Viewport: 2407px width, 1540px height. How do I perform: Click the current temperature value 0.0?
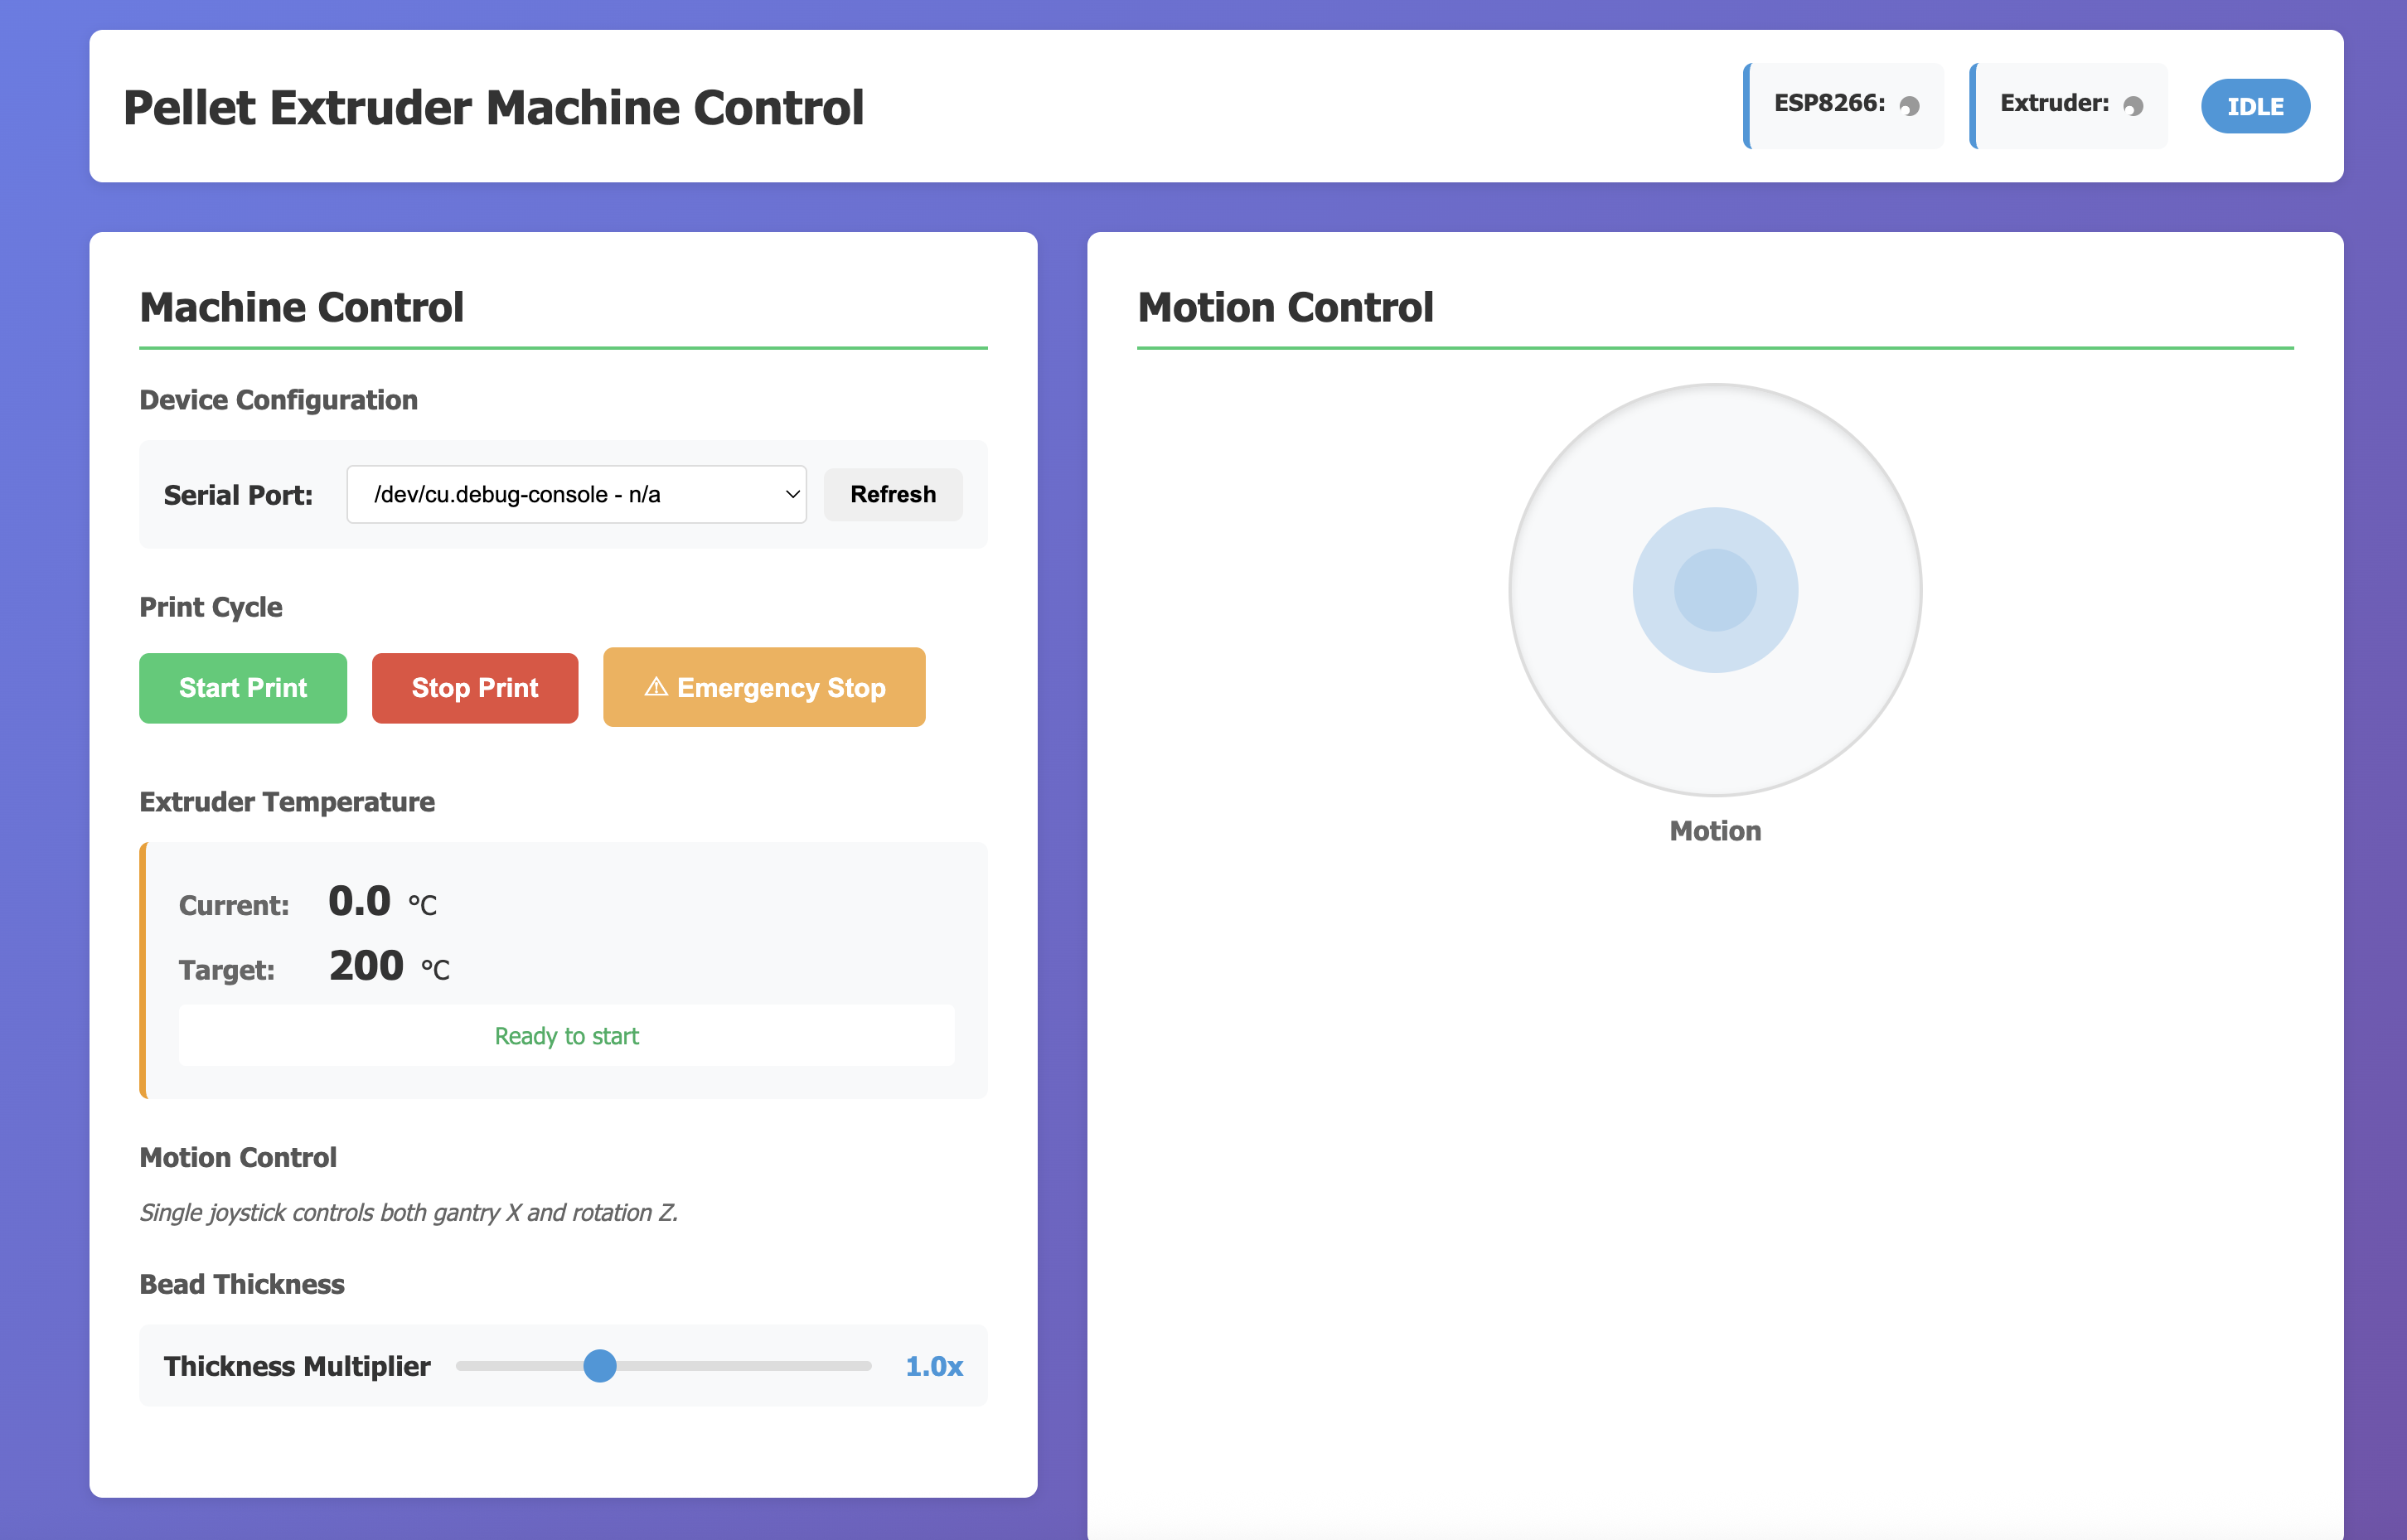pyautogui.click(x=359, y=901)
